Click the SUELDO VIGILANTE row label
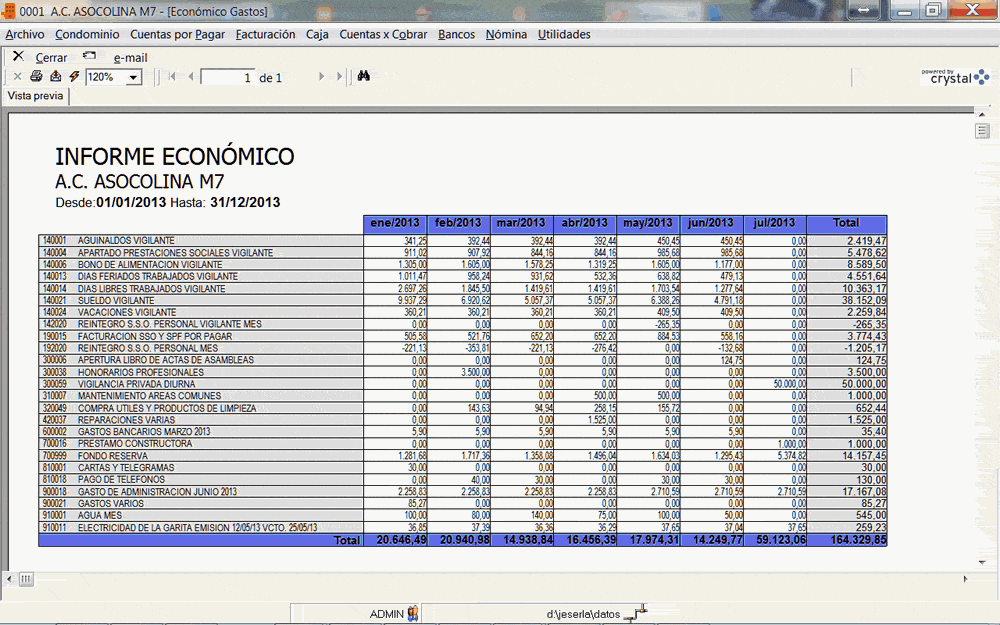This screenshot has height=625, width=1000. [x=116, y=300]
